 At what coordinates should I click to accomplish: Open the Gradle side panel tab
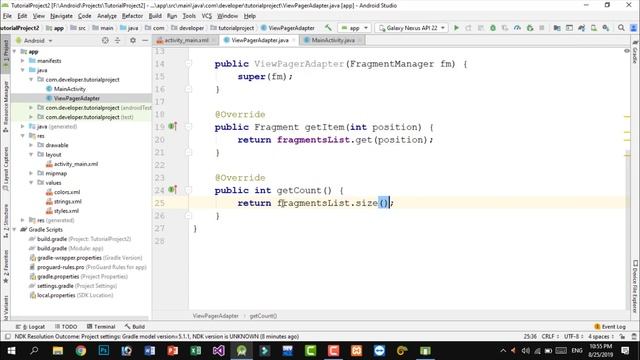[x=635, y=53]
